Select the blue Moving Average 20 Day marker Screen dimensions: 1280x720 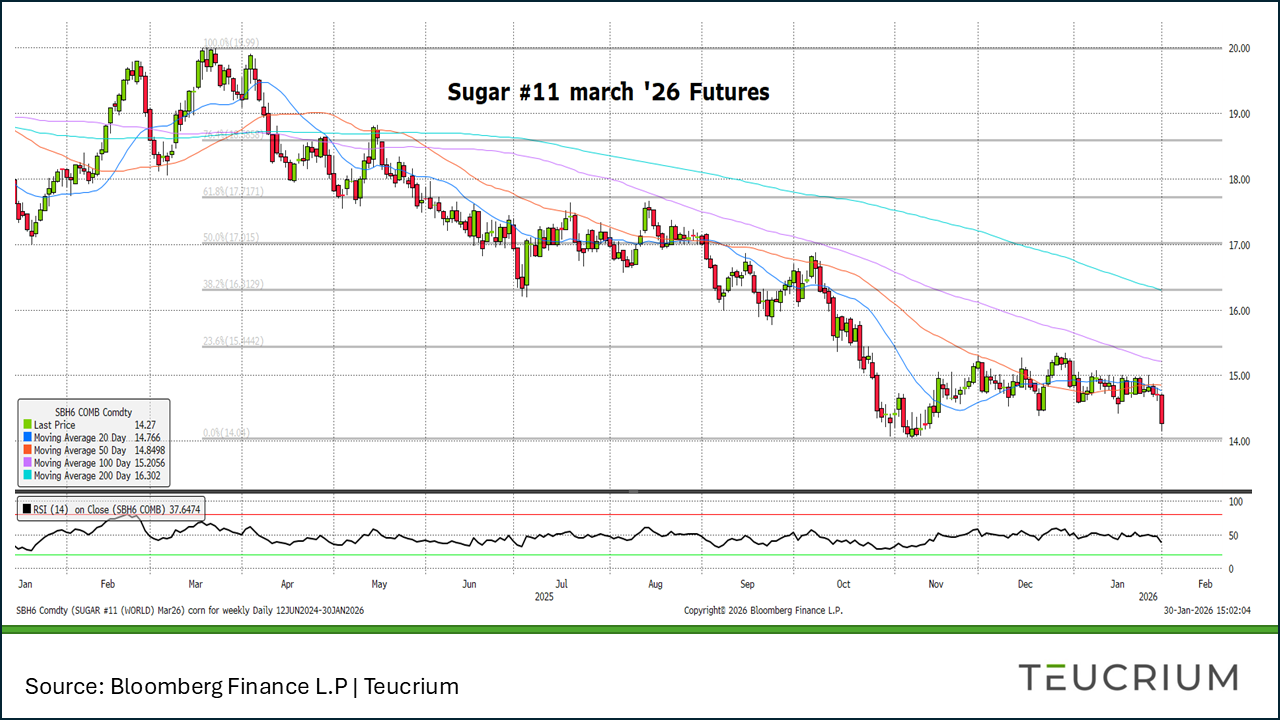pyautogui.click(x=27, y=437)
